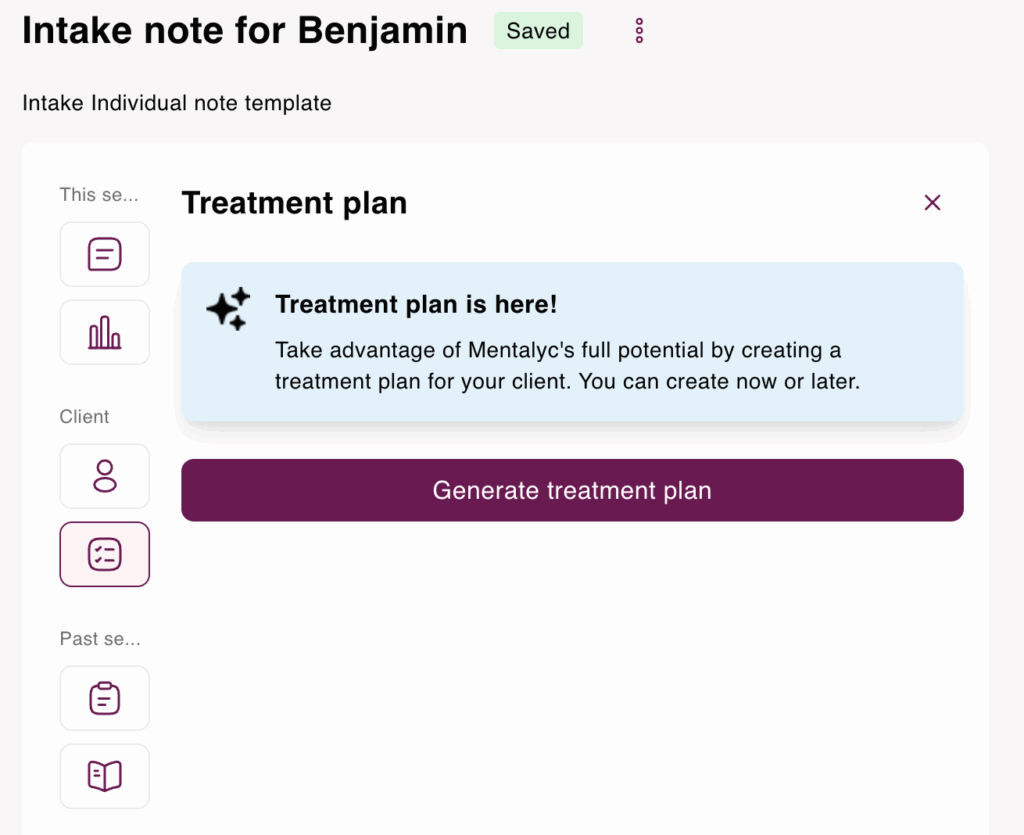Click the truncated 'Past se...' sidebar label
1024x835 pixels.
(x=100, y=639)
